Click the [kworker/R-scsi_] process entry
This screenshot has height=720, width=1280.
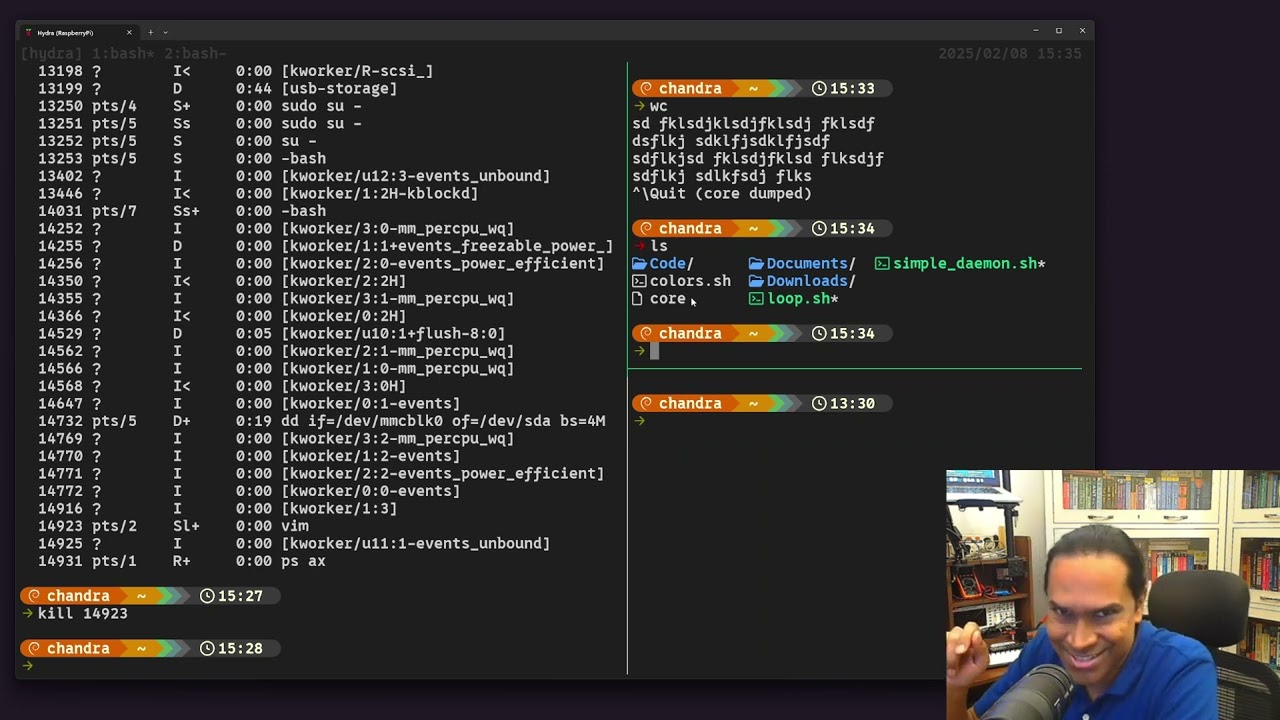click(x=357, y=71)
